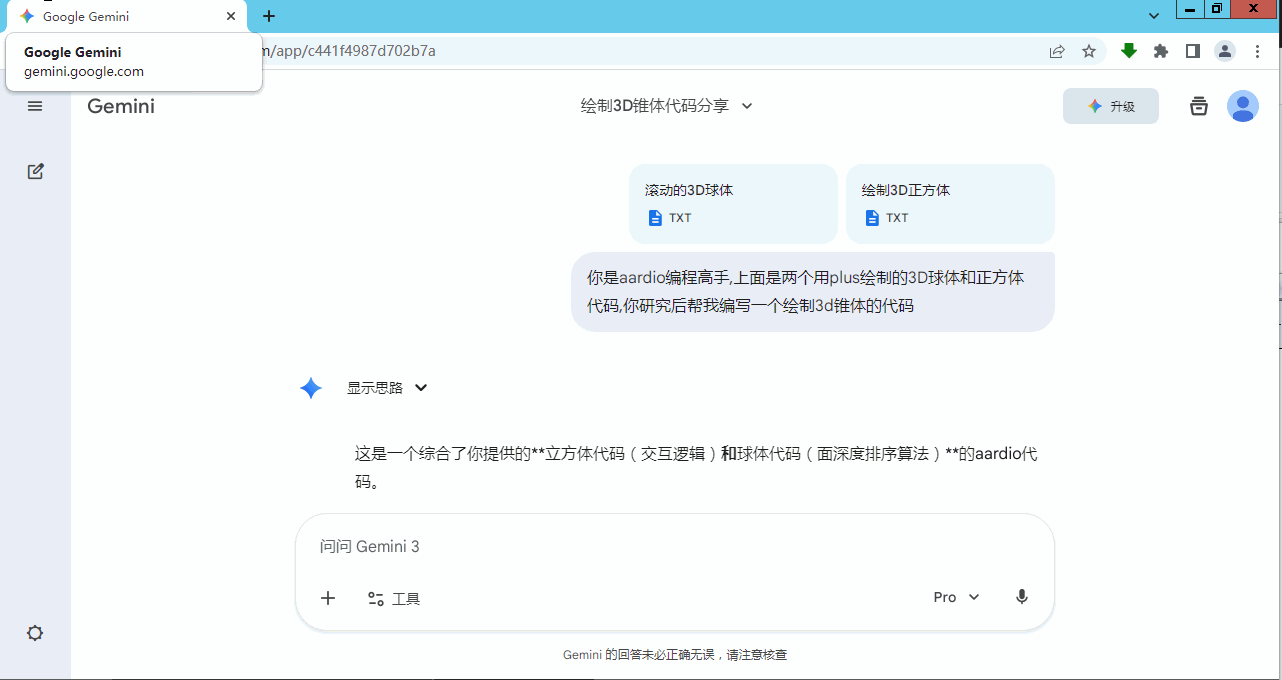Open settings gear in sidebar

(x=35, y=633)
